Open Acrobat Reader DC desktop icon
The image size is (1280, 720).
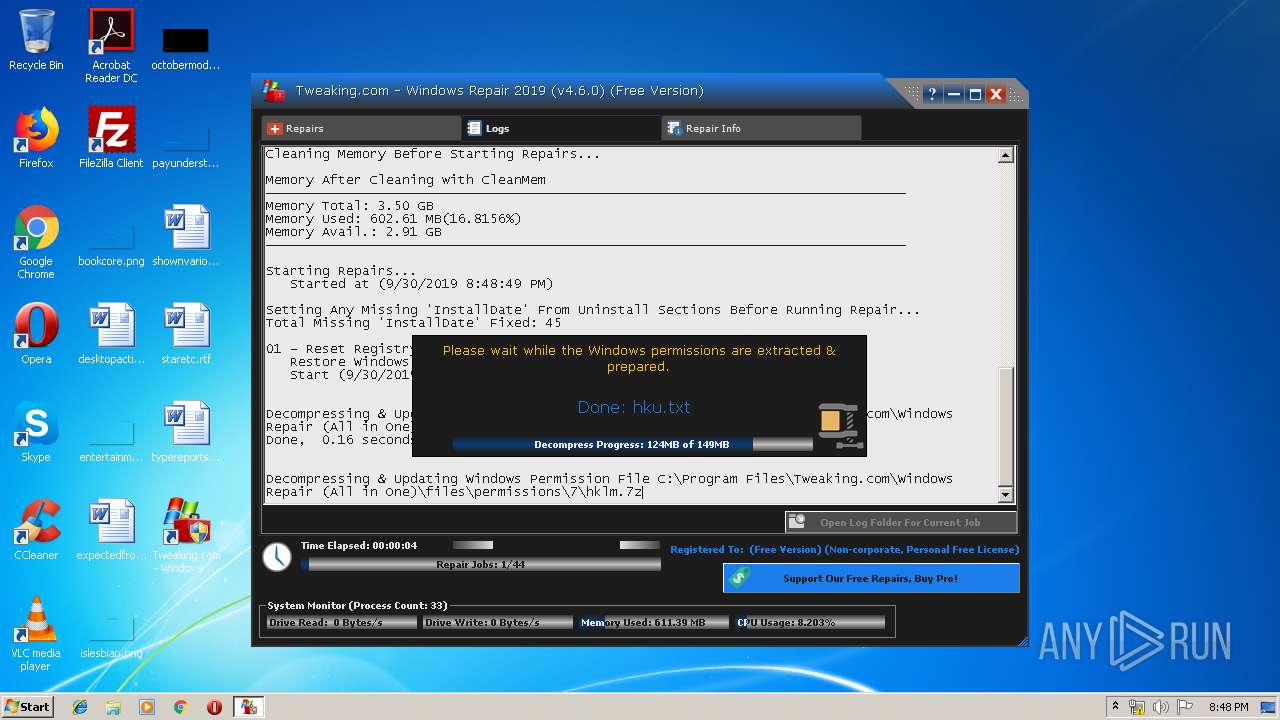point(111,46)
